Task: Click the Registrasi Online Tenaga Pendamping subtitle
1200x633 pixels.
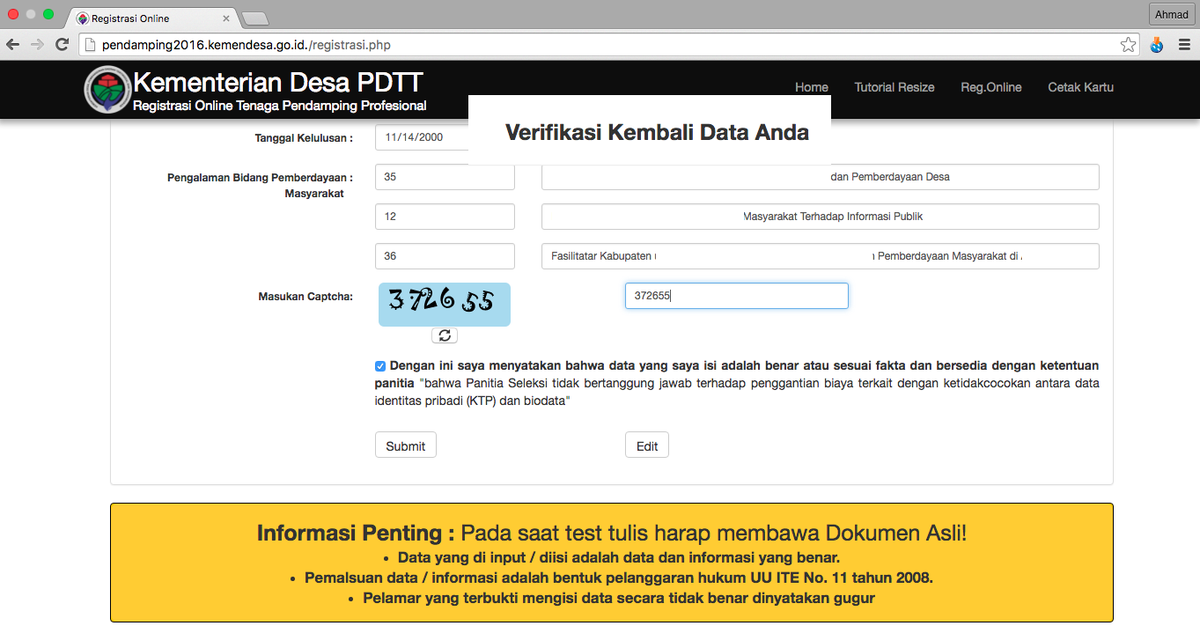Action: click(280, 106)
